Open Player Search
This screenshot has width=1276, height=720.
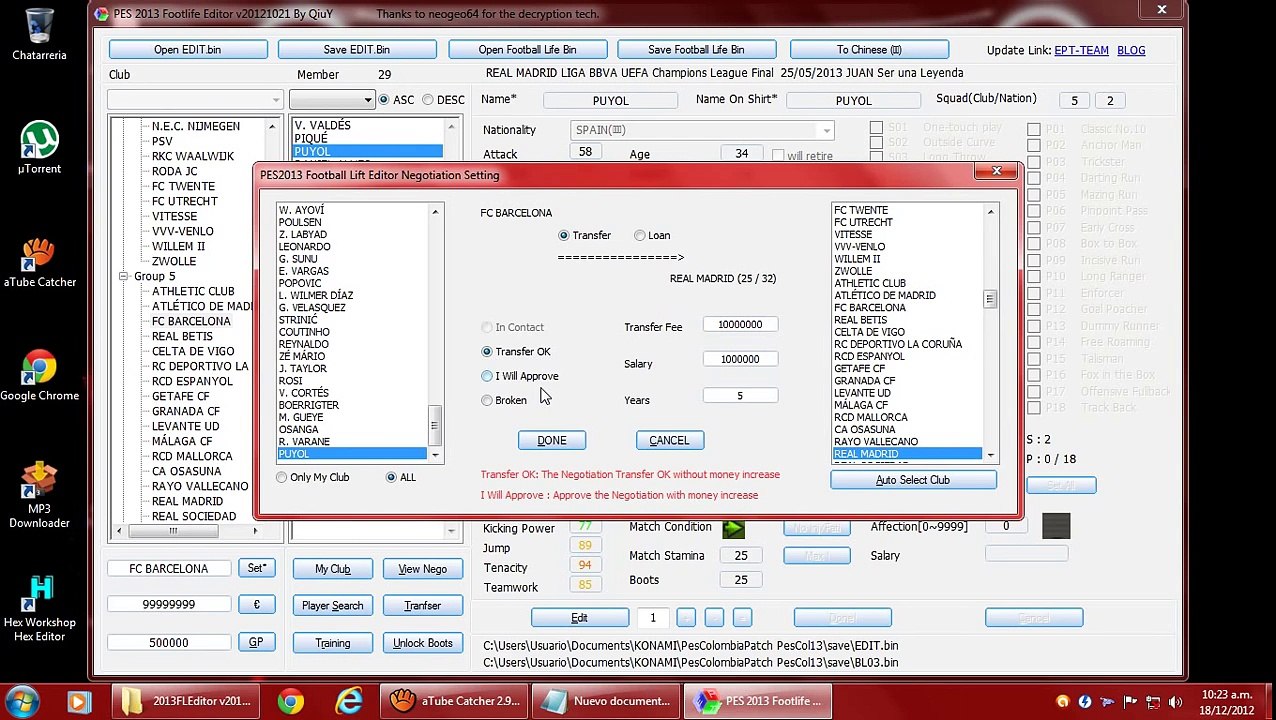click(333, 606)
